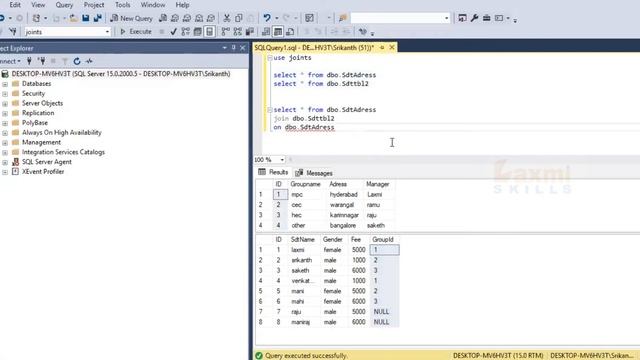Open the Tools menu
This screenshot has width=640, height=360.
pos(122,5)
